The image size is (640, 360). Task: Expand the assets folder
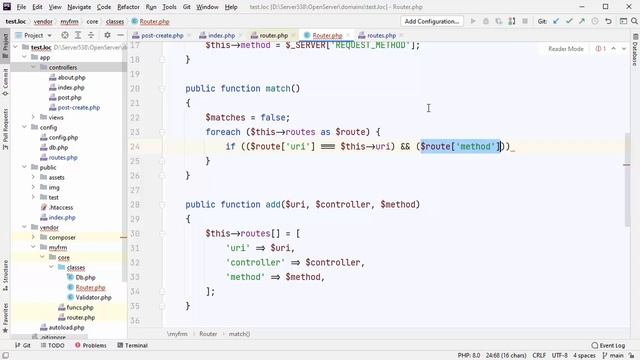(x=33, y=177)
